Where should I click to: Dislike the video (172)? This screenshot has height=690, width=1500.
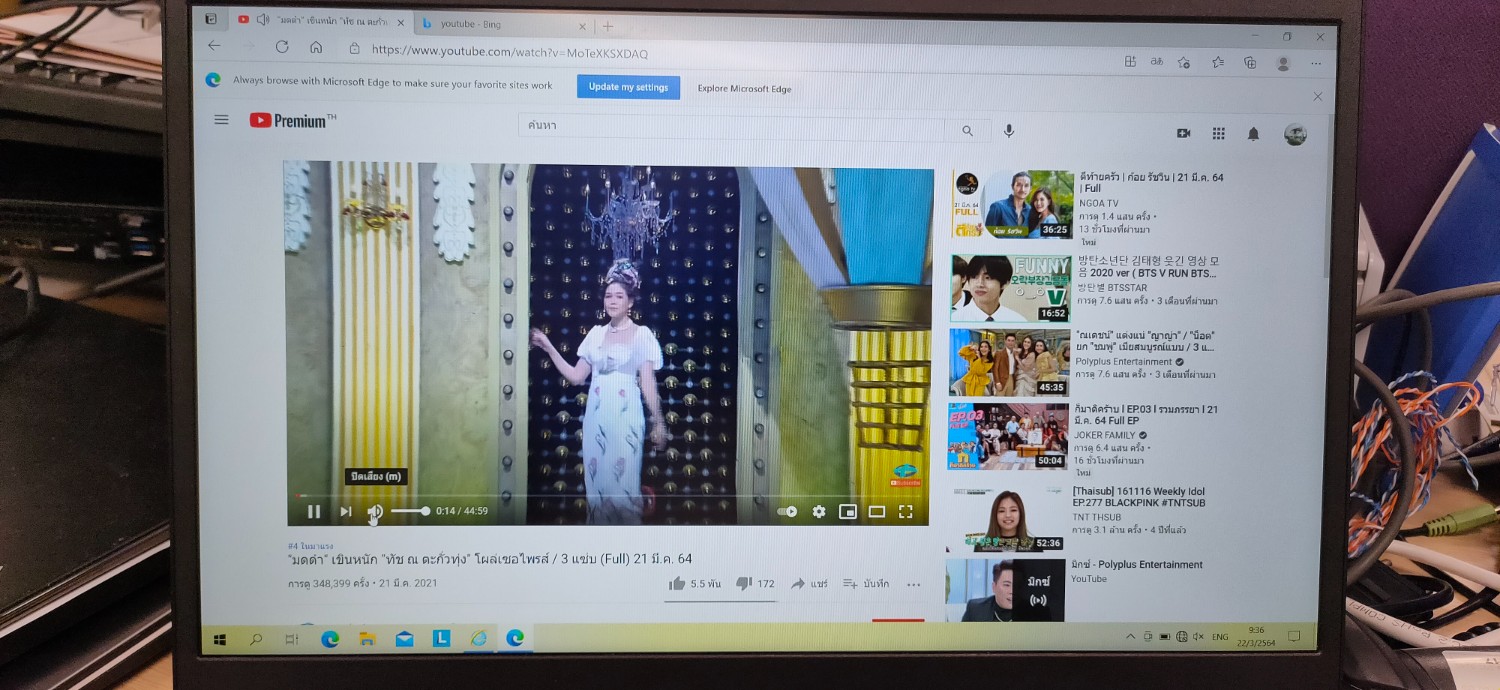point(755,583)
